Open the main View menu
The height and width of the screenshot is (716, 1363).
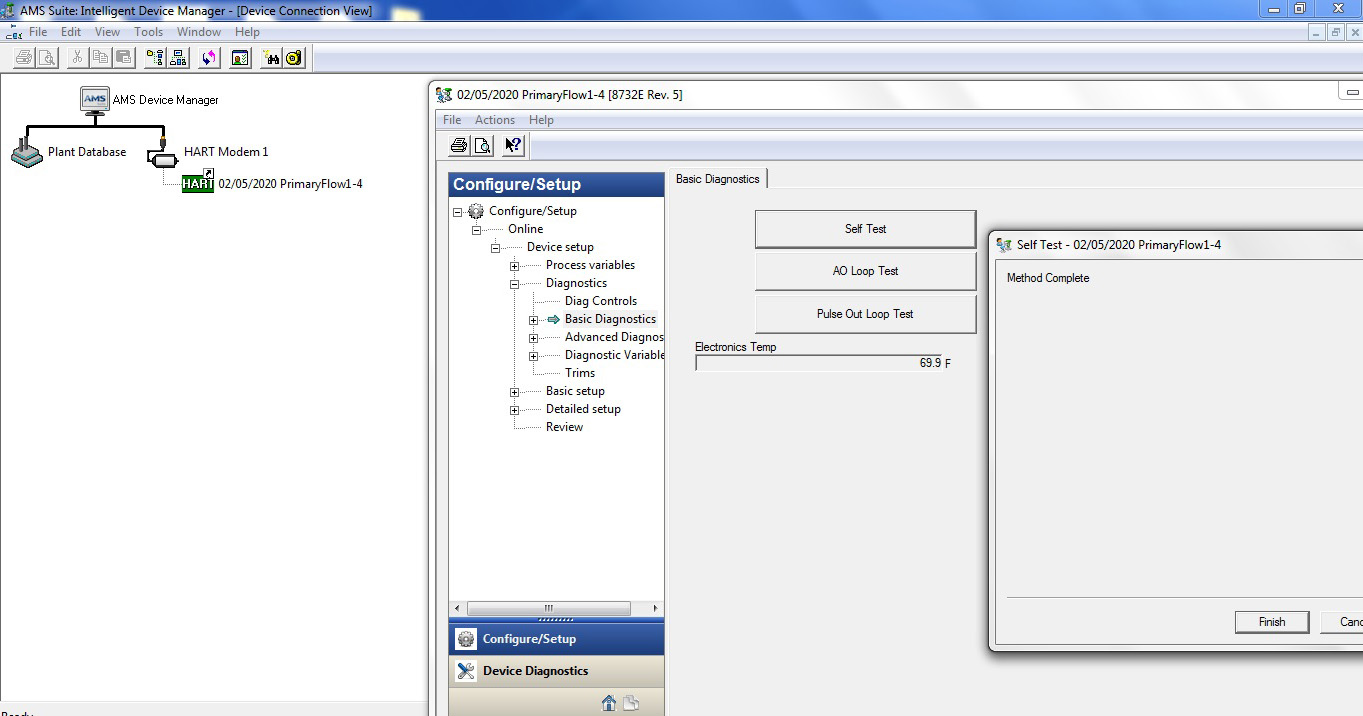107,32
